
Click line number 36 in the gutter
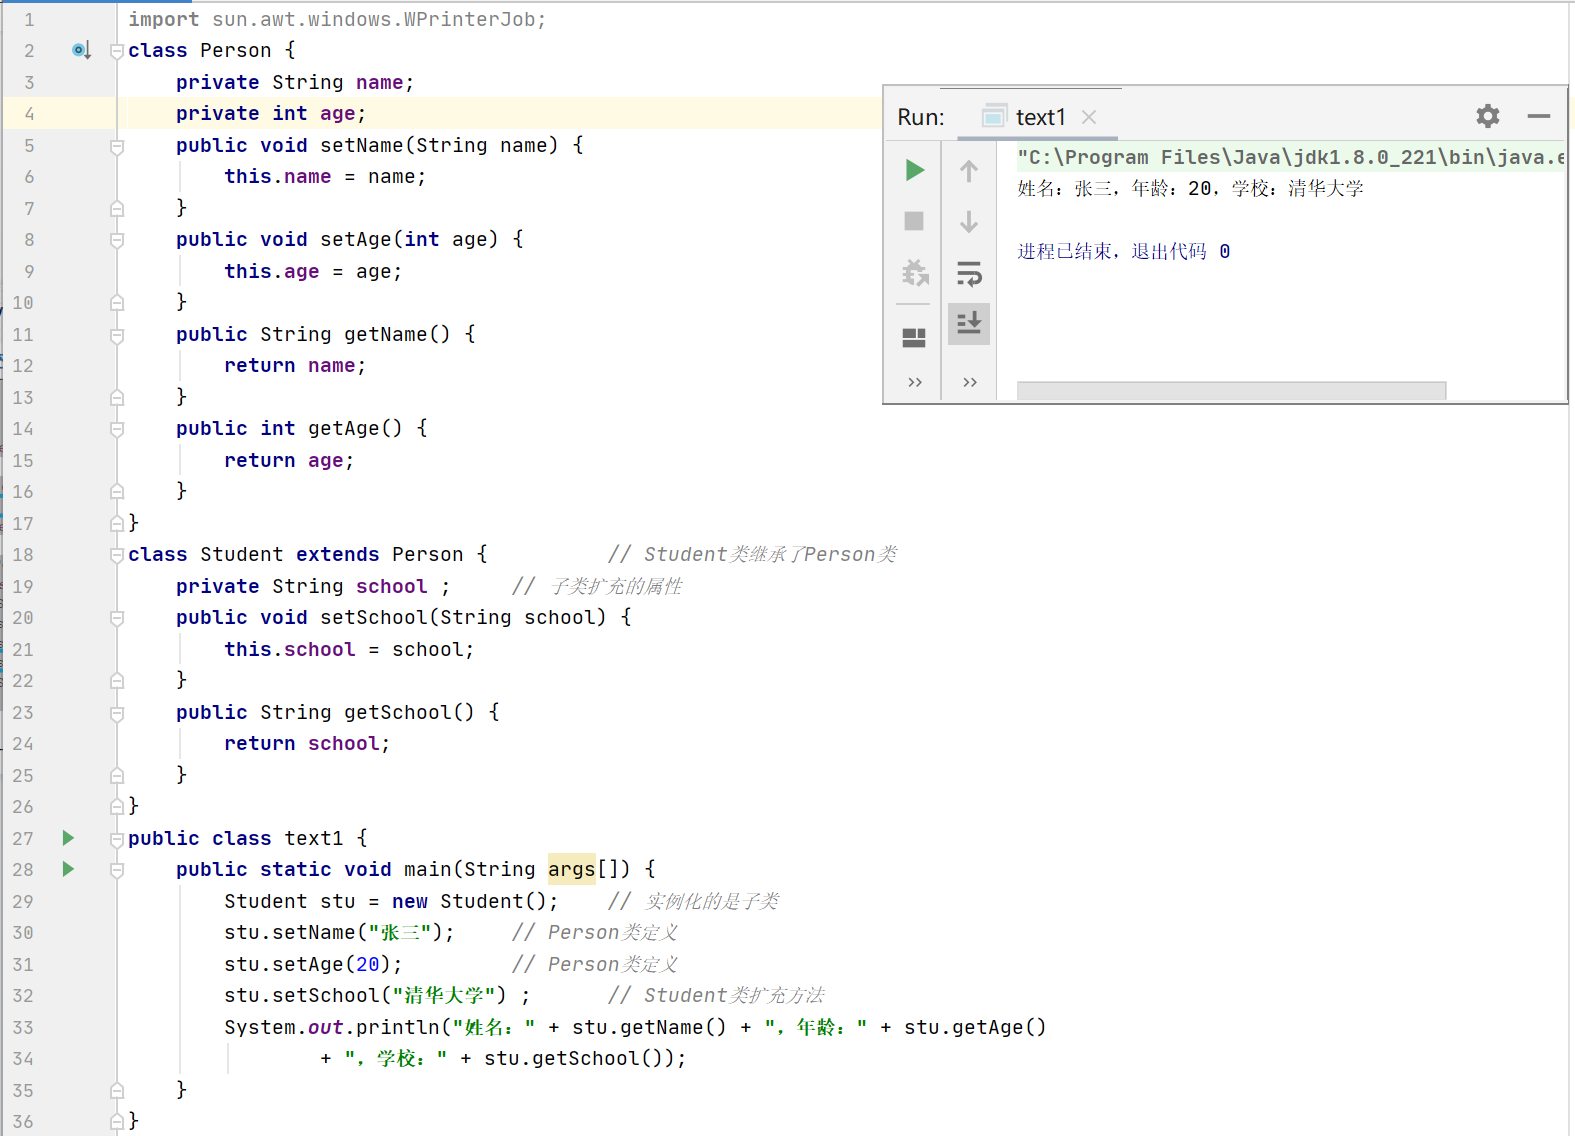click(23, 1122)
